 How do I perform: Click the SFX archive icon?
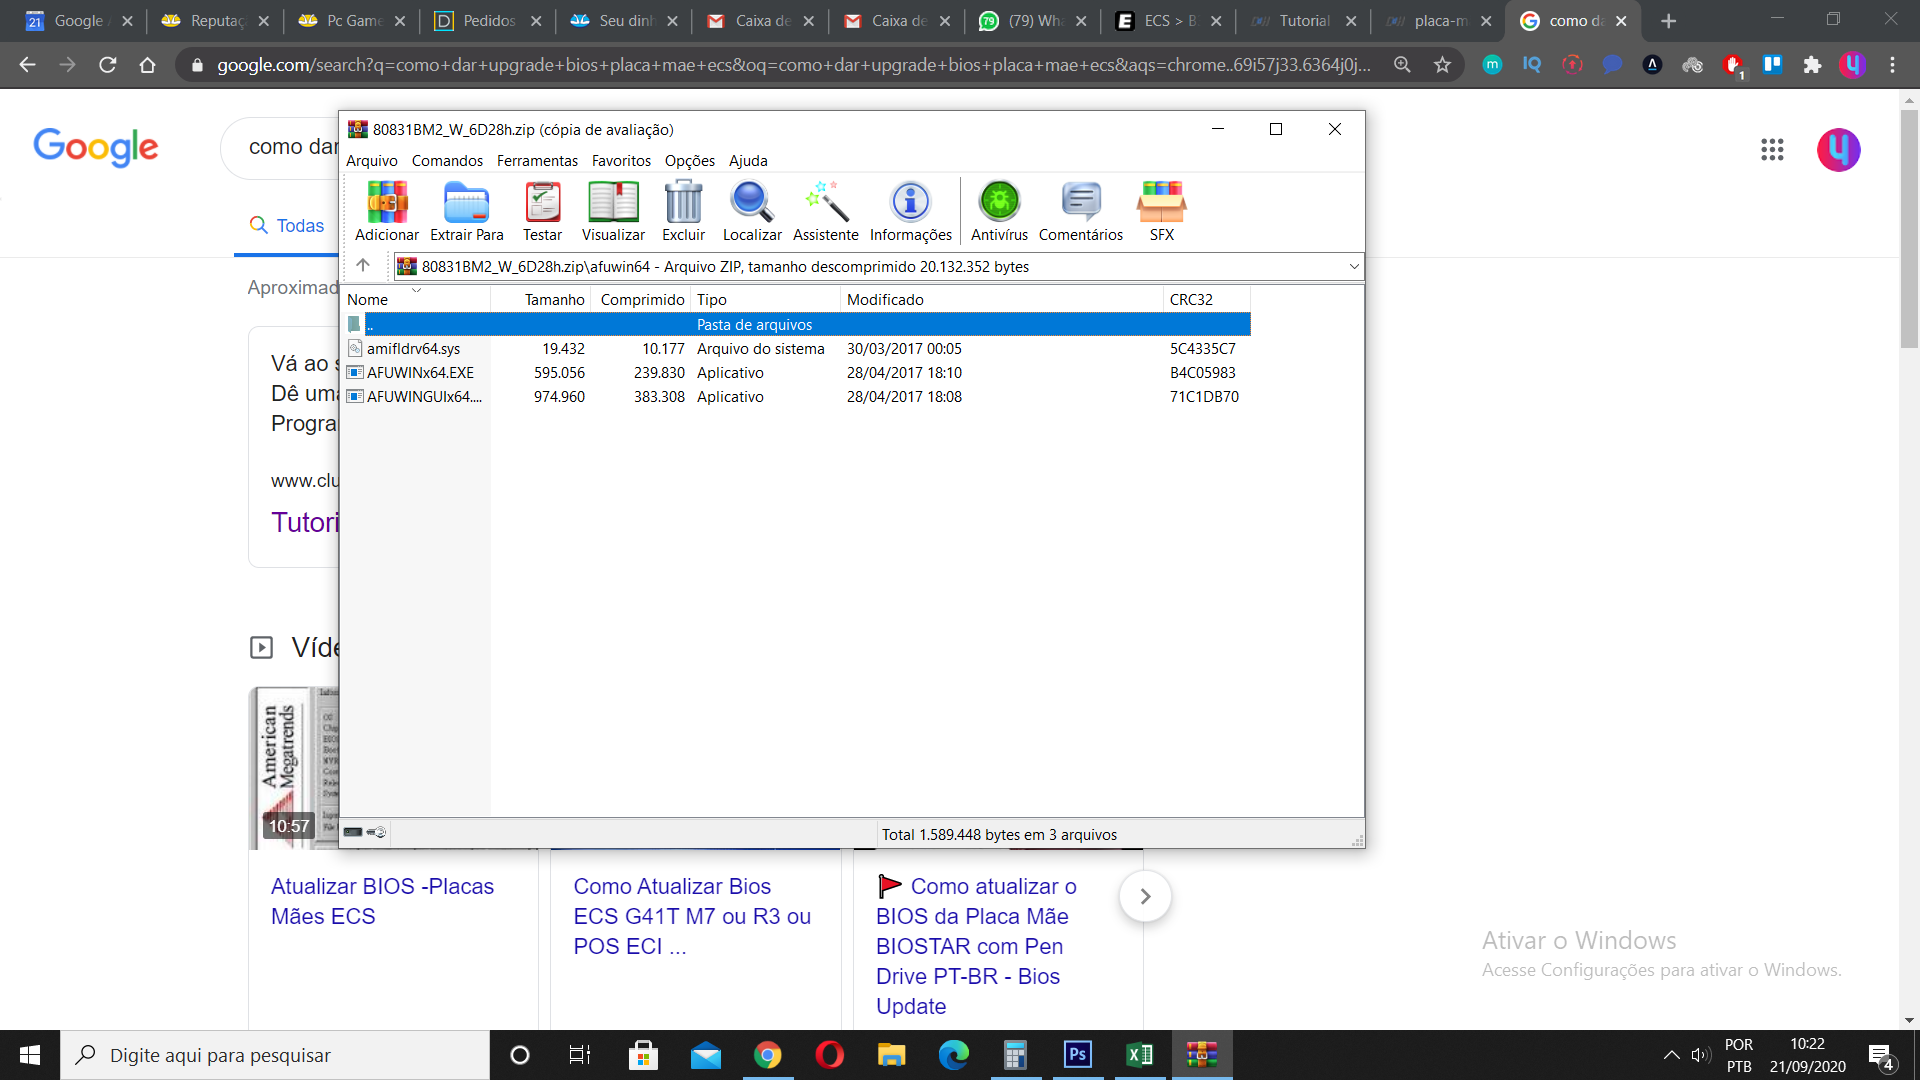[1161, 211]
